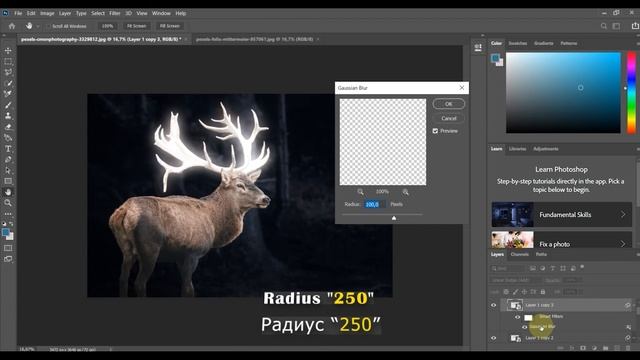Go to the Home screen icon
Viewport: 640px width, 360px height.
coord(12,26)
